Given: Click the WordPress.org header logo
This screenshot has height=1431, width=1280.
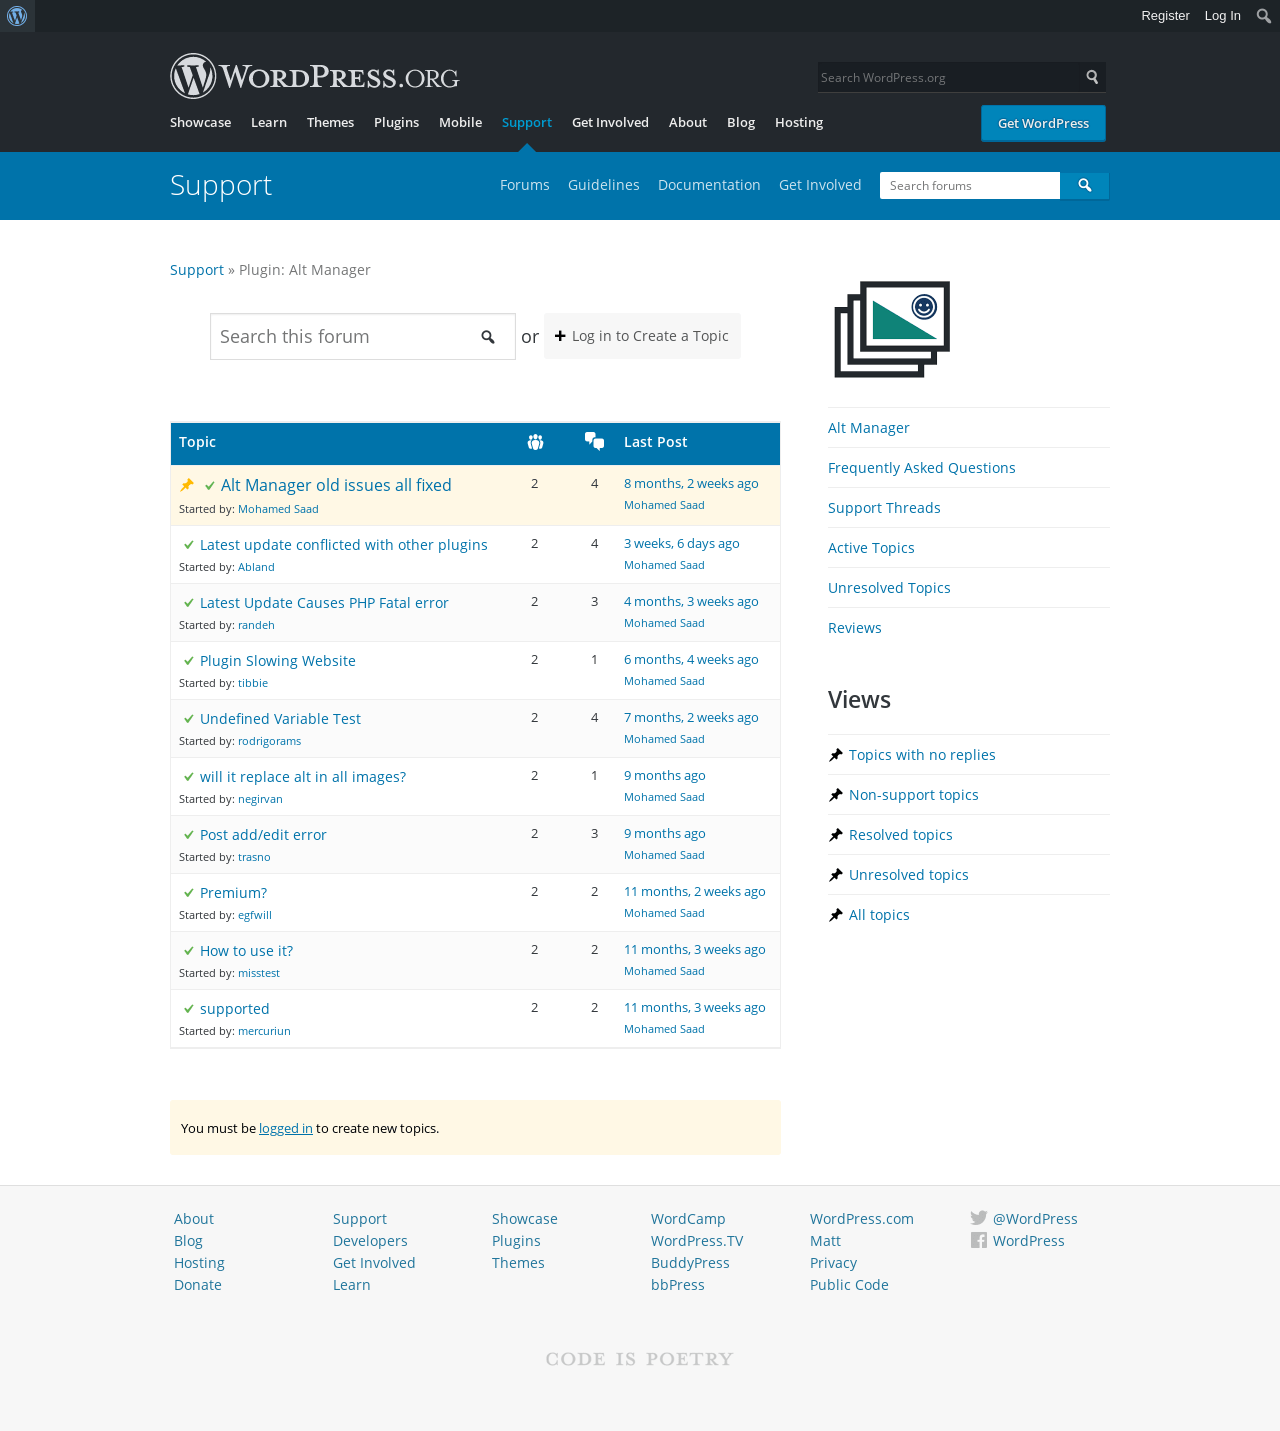Looking at the screenshot, I should tap(315, 76).
